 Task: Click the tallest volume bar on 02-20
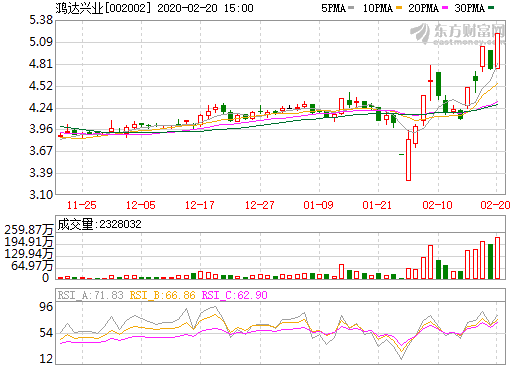coord(497,258)
